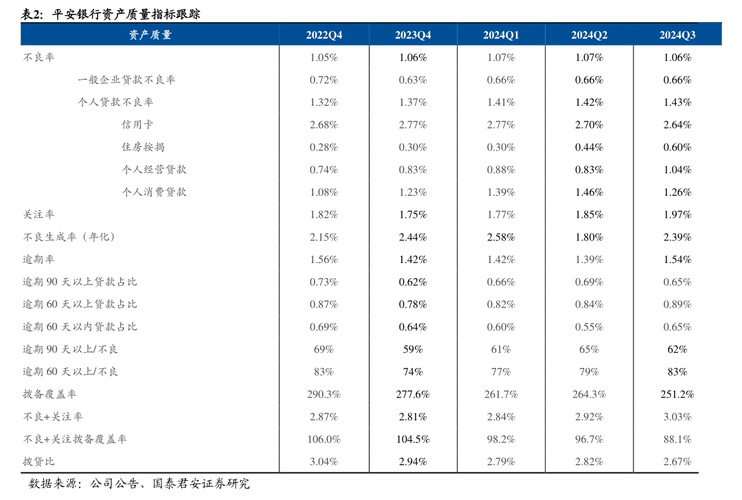
Task: Select the 2024Q2 column header
Action: point(590,35)
